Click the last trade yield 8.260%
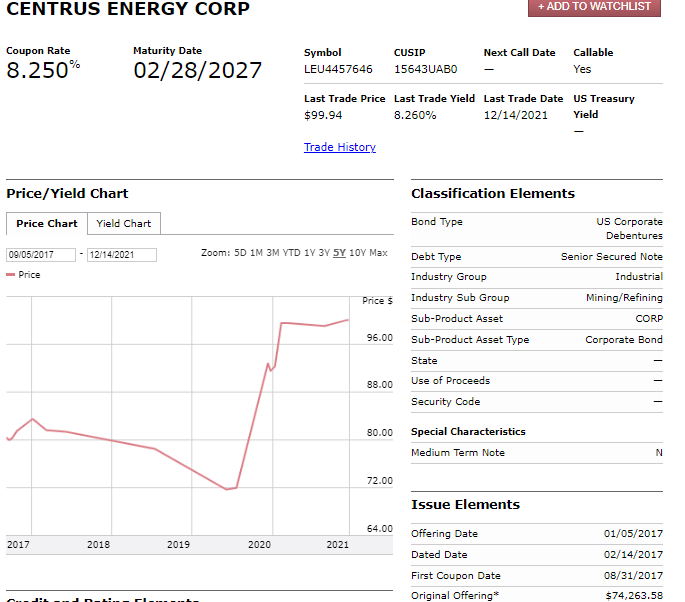Viewport: 685px width, 602px height. [415, 115]
